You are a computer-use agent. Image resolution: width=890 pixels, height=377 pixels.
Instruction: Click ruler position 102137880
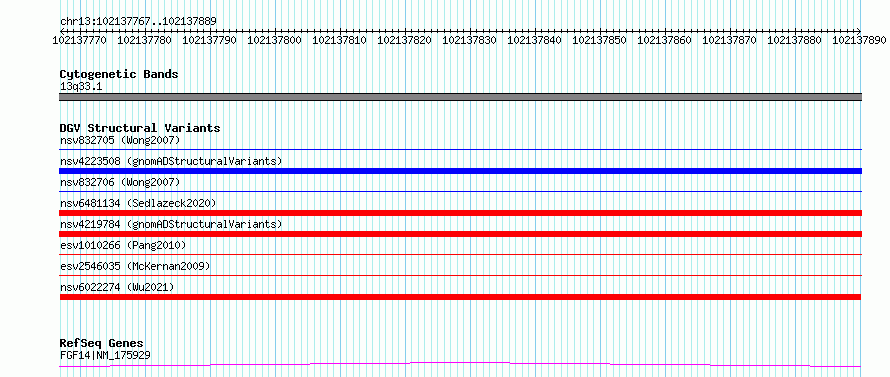795,40
